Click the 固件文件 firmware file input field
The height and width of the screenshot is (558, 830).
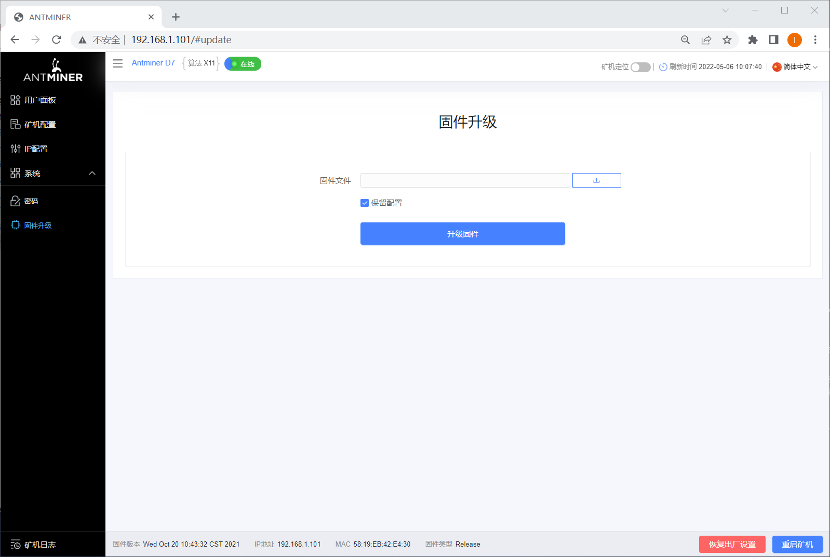pyautogui.click(x=465, y=181)
